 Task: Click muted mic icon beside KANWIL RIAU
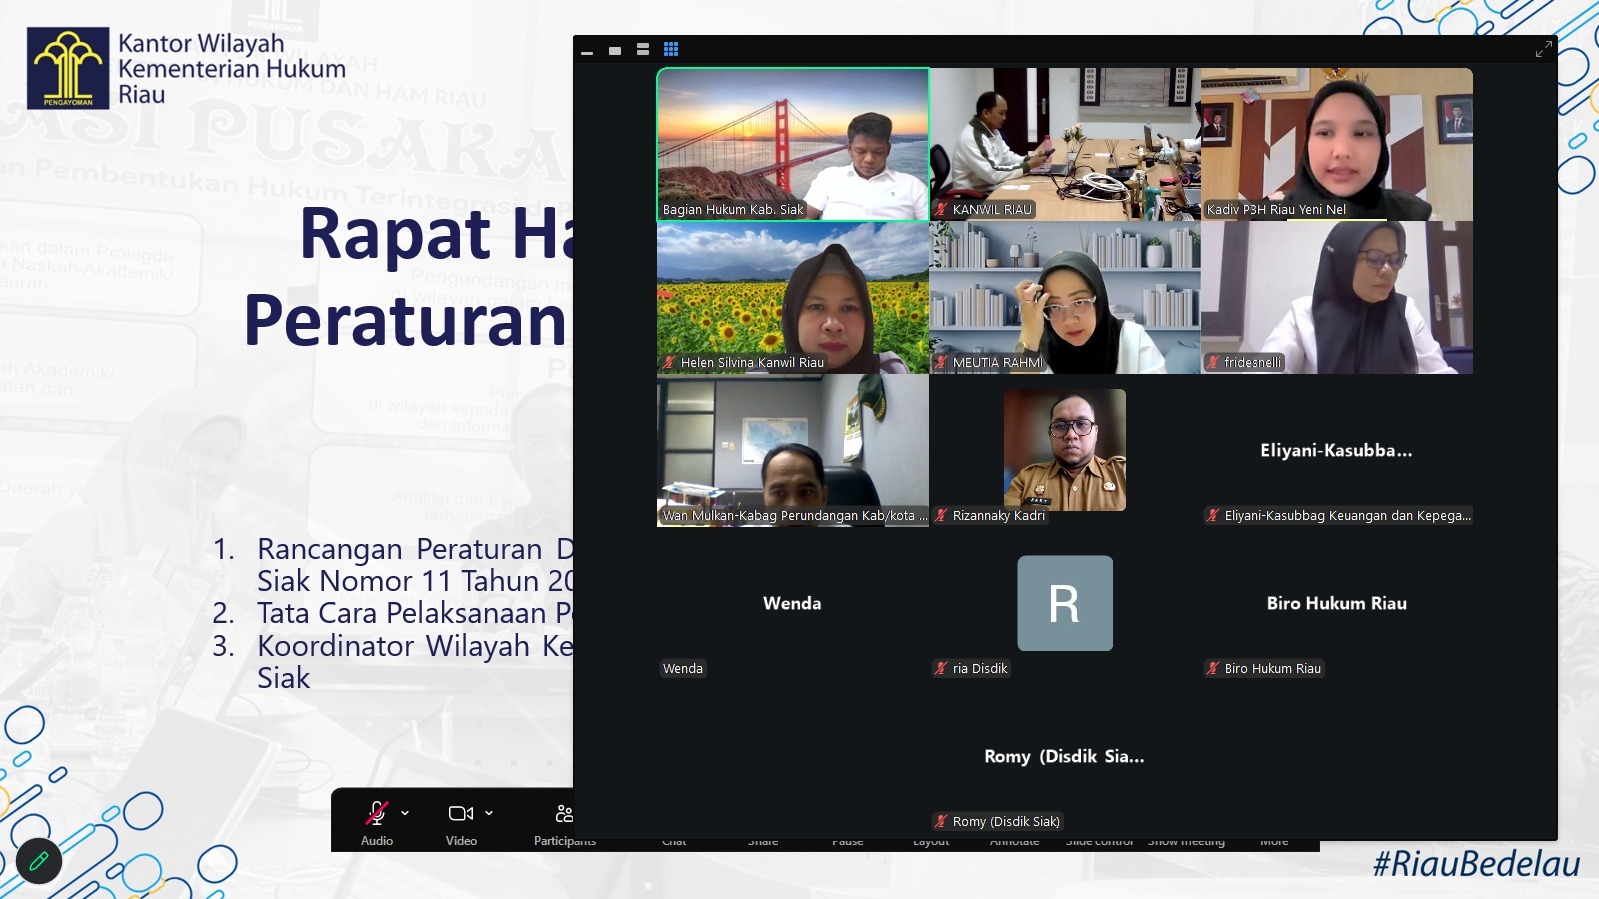tap(941, 210)
